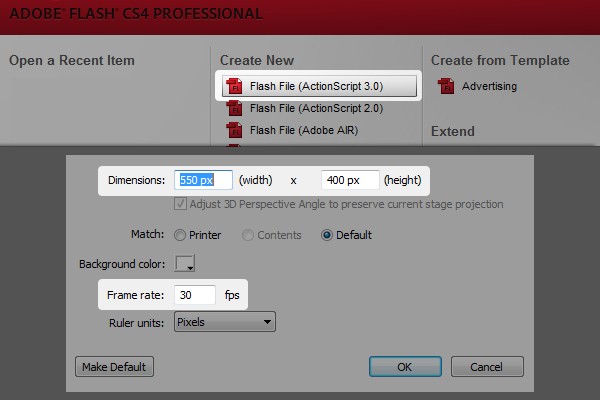The width and height of the screenshot is (600, 400).
Task: Confirm the document settings with OK
Action: (405, 367)
